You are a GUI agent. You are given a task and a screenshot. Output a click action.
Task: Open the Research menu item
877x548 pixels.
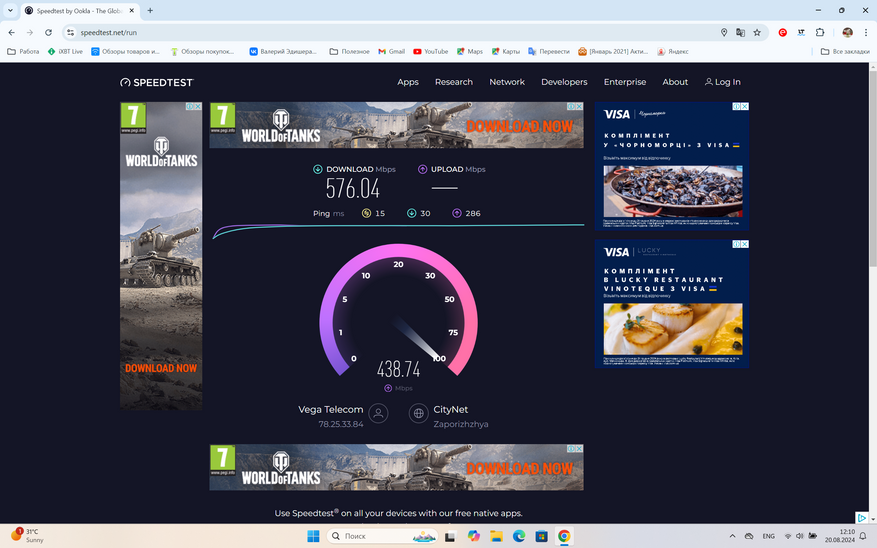point(454,82)
